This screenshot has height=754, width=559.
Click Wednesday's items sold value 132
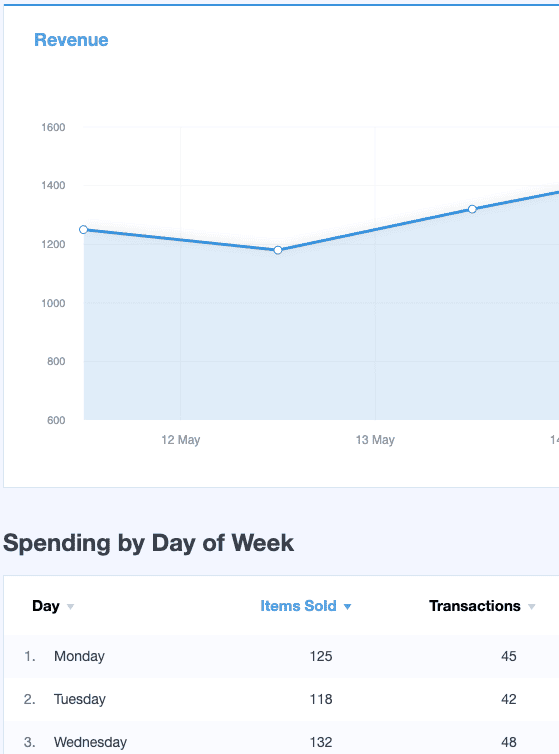coord(321,742)
